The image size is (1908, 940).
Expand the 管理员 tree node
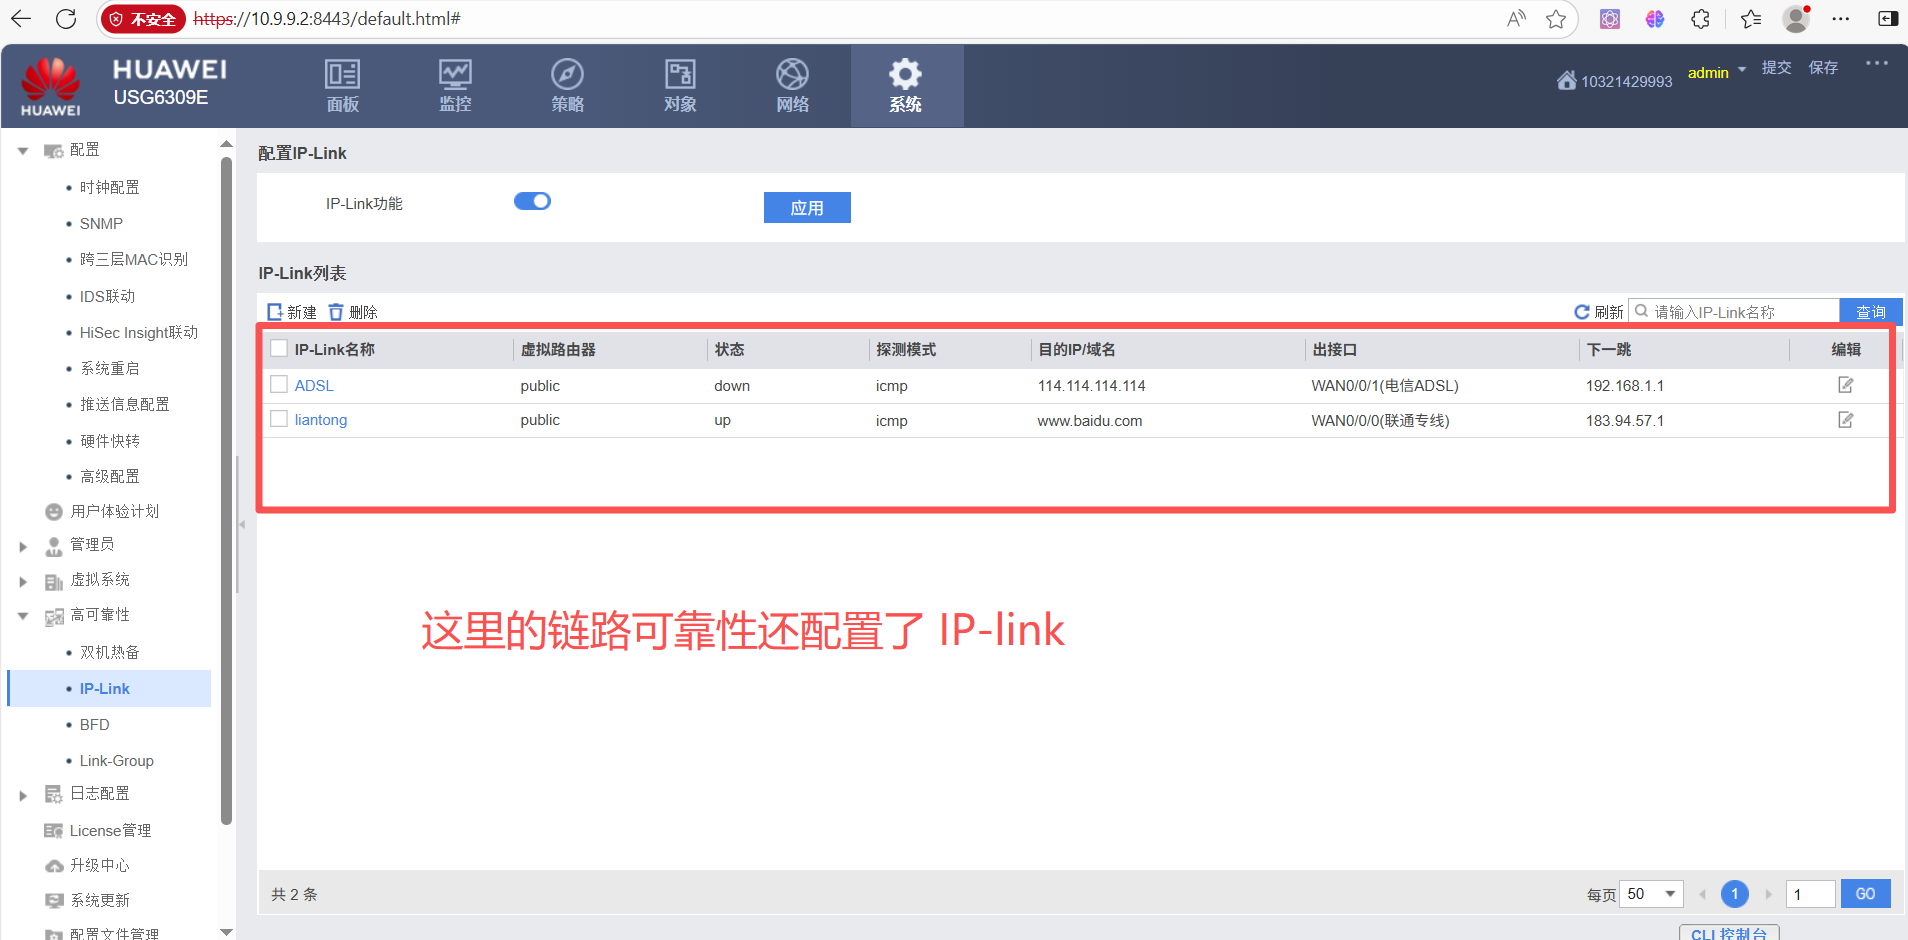23,546
